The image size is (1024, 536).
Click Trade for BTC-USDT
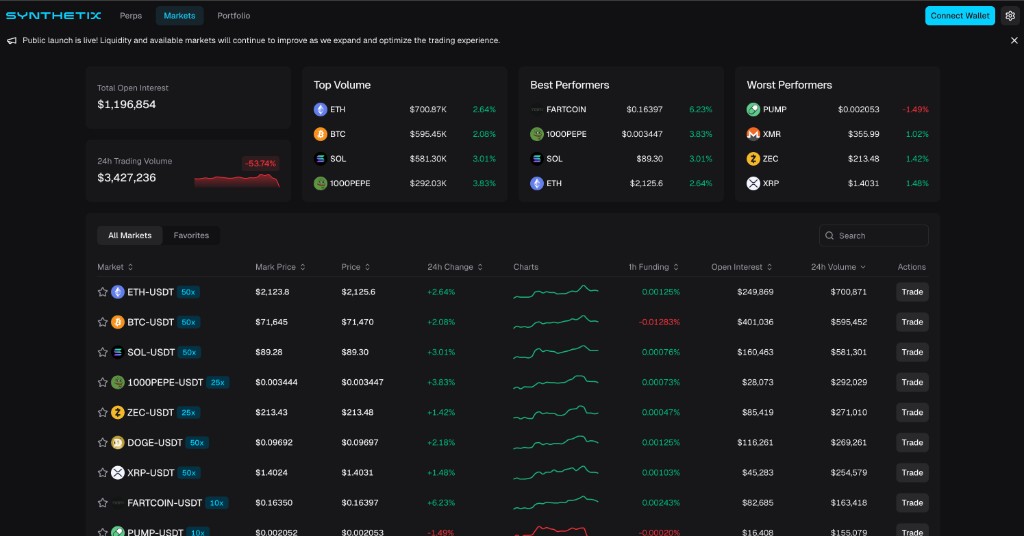(x=912, y=322)
